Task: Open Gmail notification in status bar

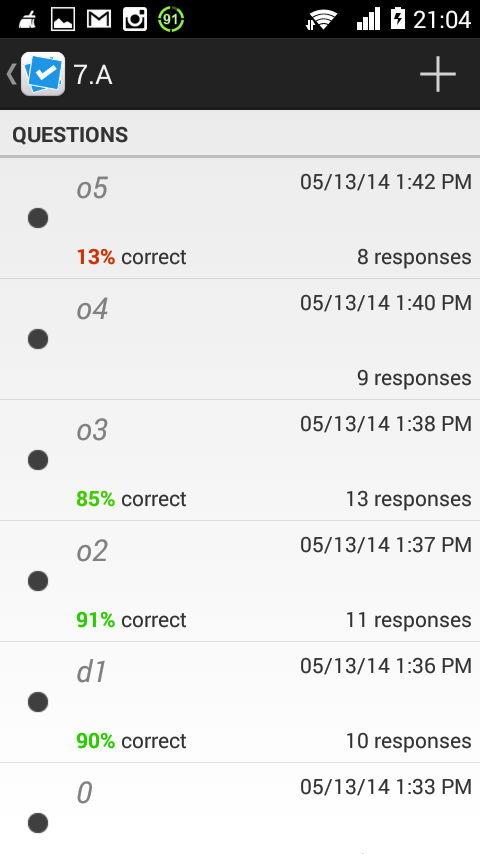Action: click(99, 20)
